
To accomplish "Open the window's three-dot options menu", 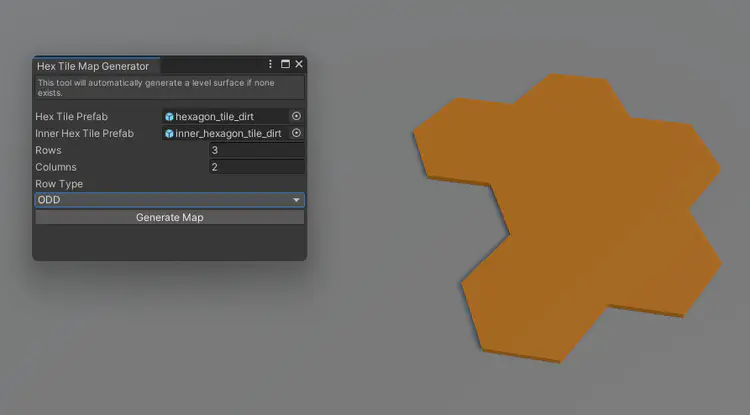I will pos(270,64).
